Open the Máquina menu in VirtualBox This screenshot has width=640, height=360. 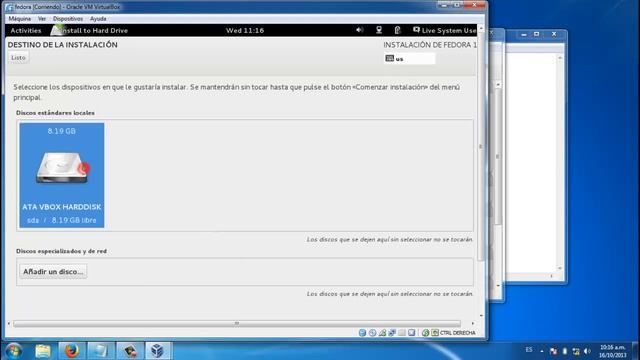[x=20, y=19]
